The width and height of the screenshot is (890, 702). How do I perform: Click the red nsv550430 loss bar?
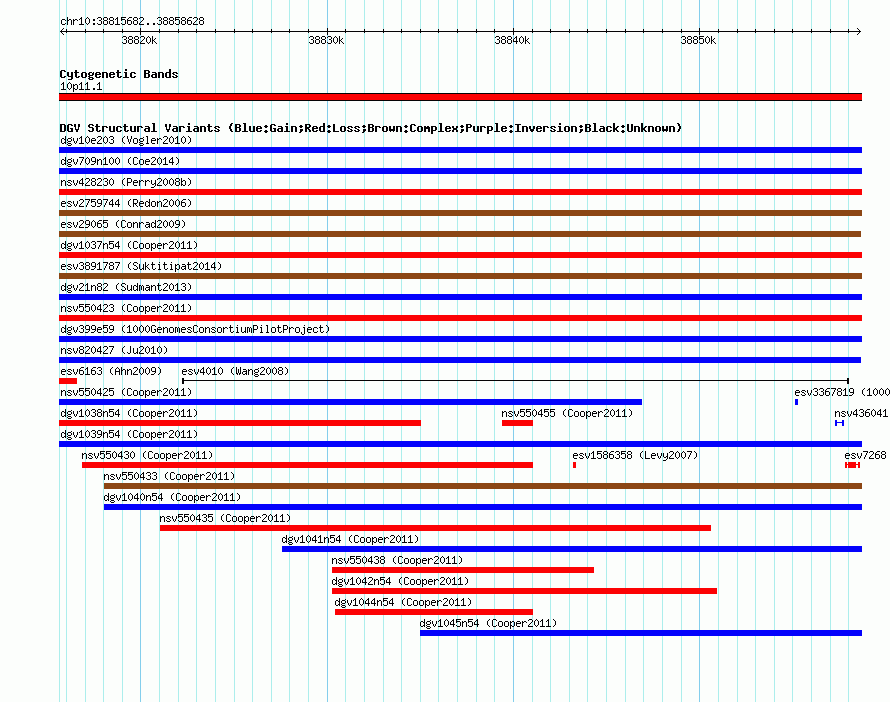click(307, 465)
